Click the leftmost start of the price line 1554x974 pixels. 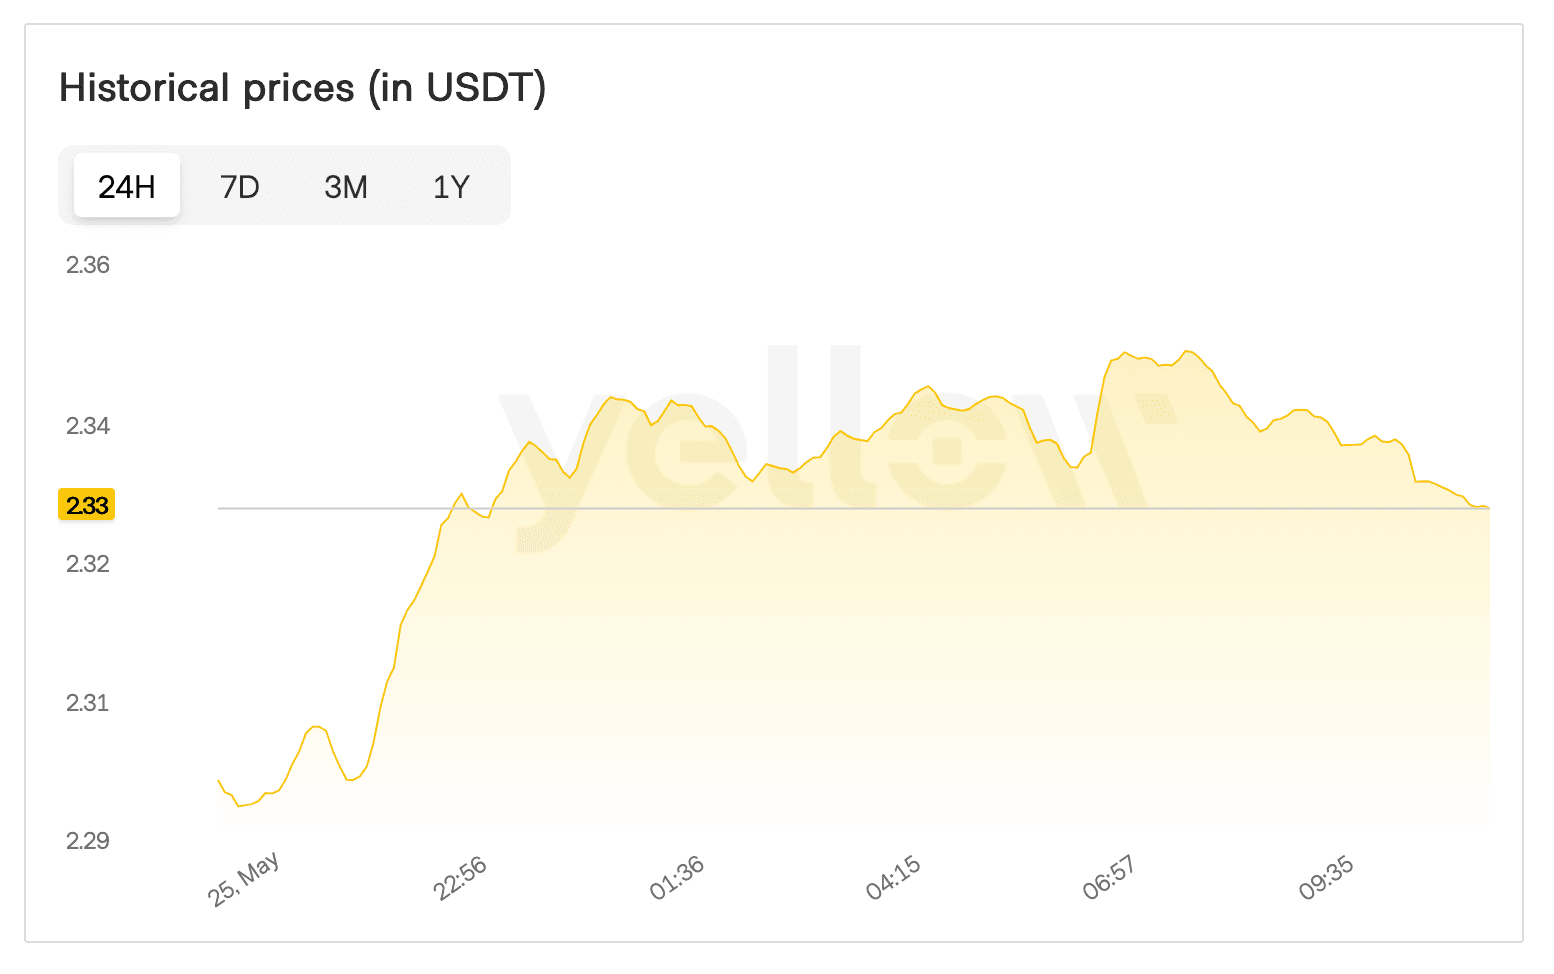pyautogui.click(x=219, y=780)
